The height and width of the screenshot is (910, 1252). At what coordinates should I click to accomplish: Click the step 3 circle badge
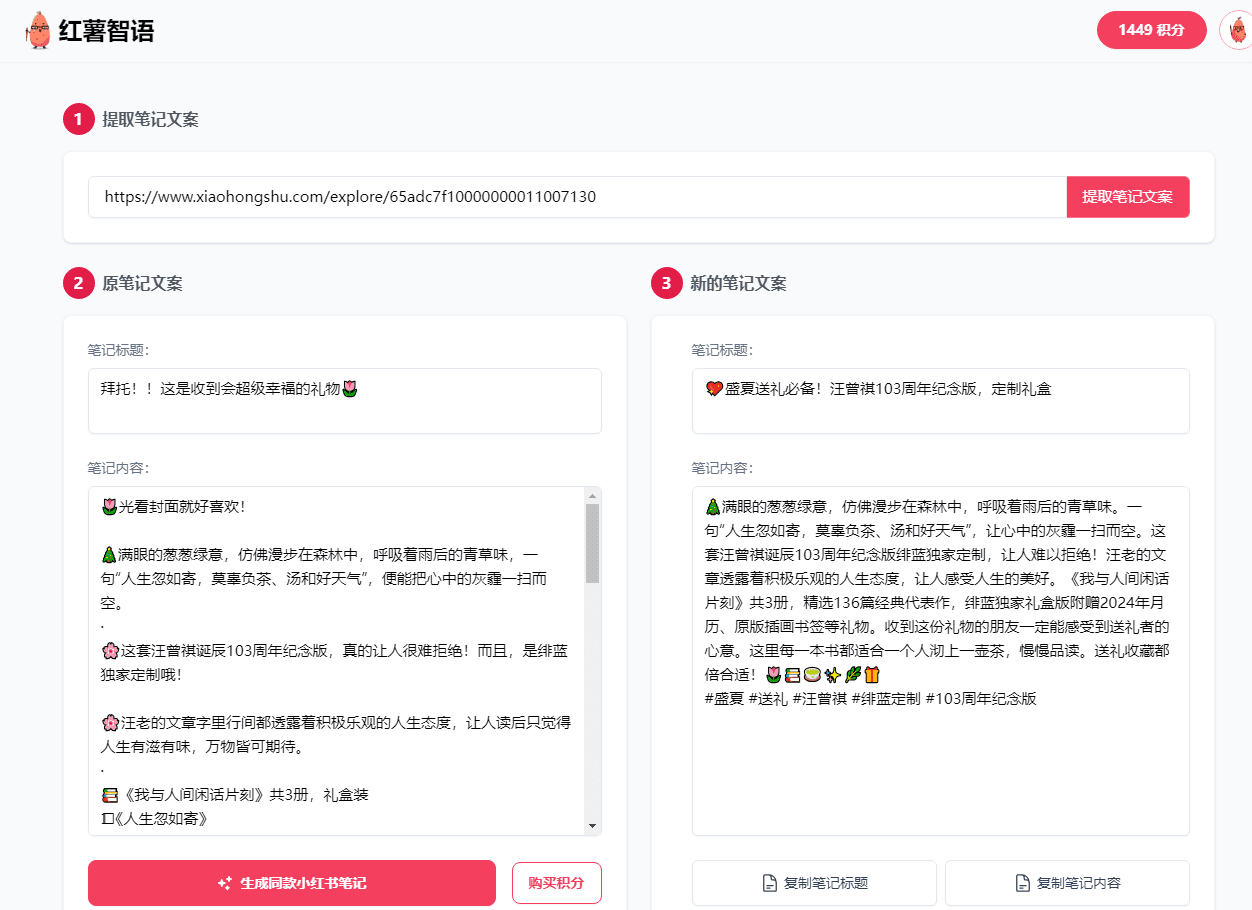pos(667,283)
